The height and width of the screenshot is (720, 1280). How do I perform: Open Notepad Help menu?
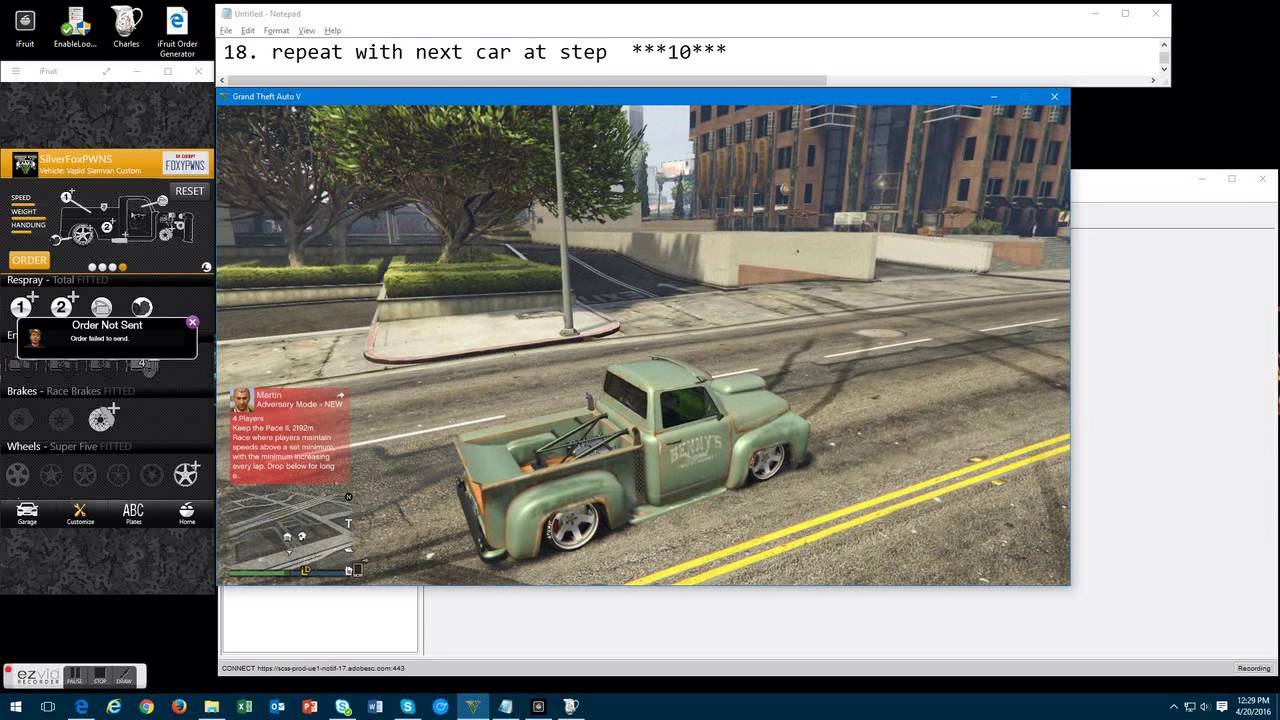click(333, 31)
